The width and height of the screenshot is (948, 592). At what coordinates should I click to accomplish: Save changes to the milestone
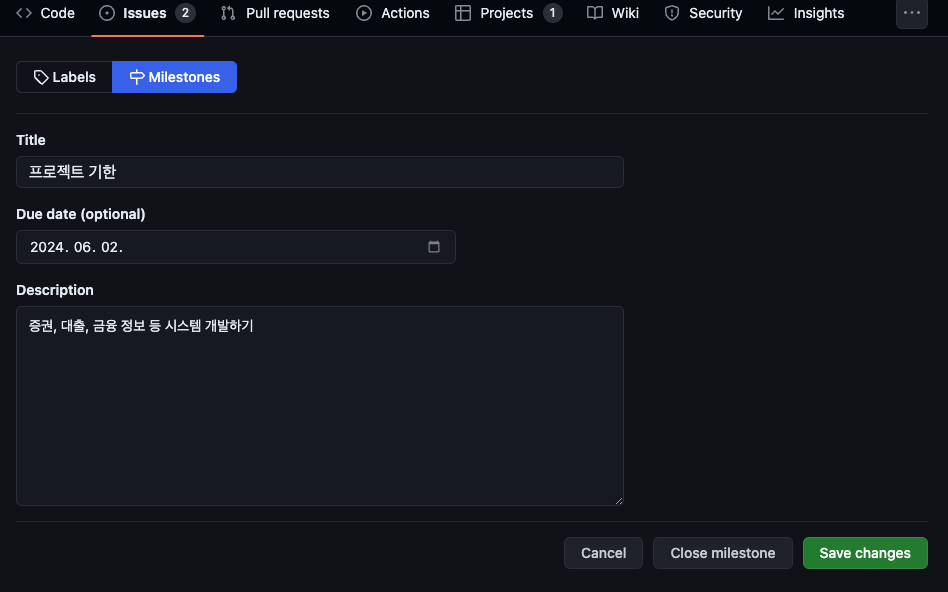(865, 553)
